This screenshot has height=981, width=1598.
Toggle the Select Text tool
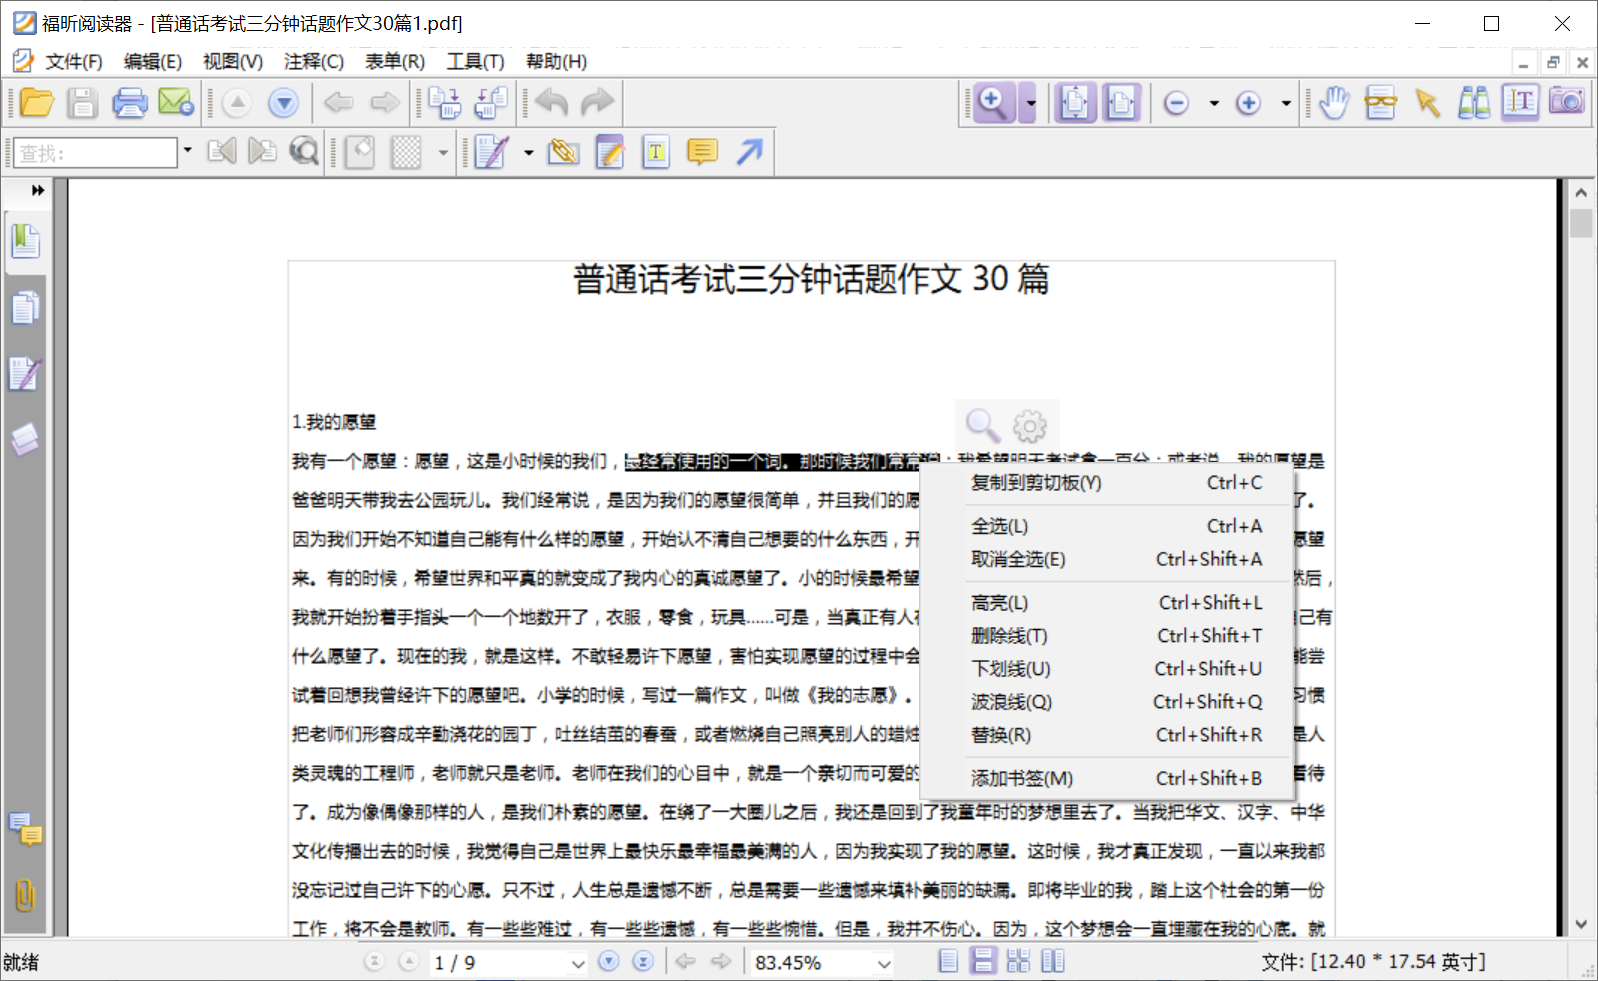pos(1520,102)
